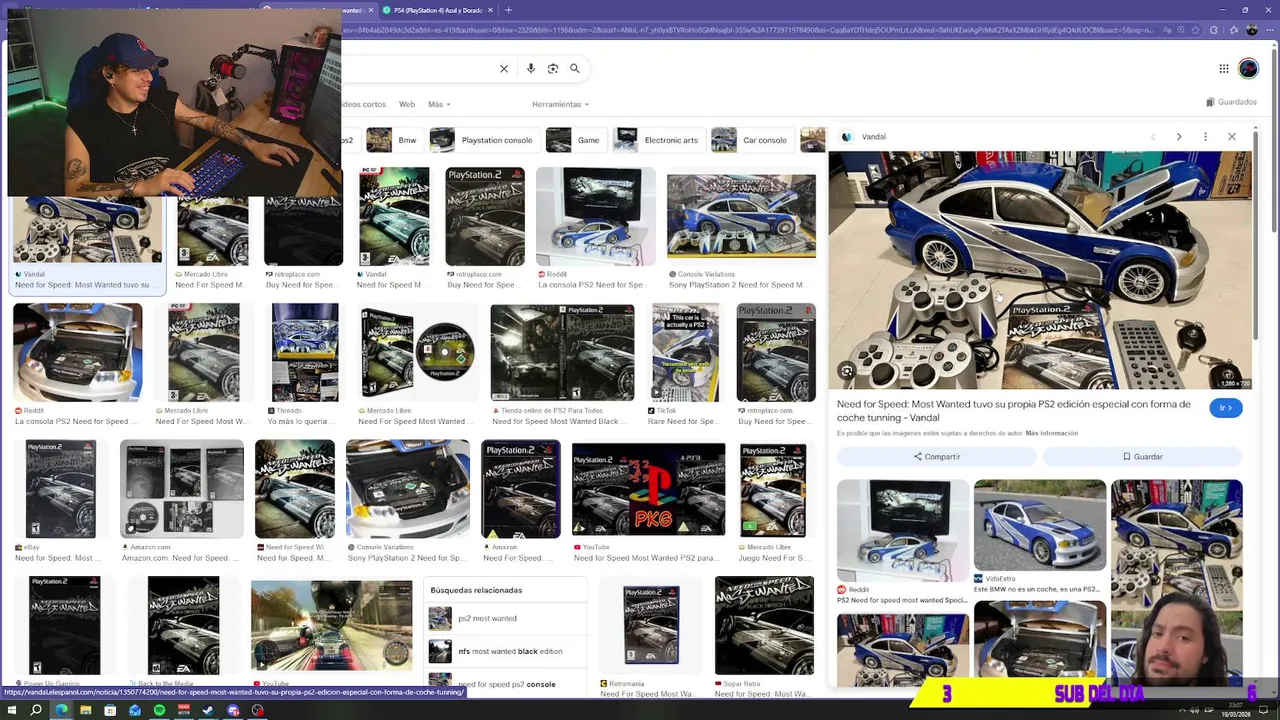Viewport: 1280px width, 720px height.
Task: Click the magnifying glass search icon
Action: click(x=575, y=69)
